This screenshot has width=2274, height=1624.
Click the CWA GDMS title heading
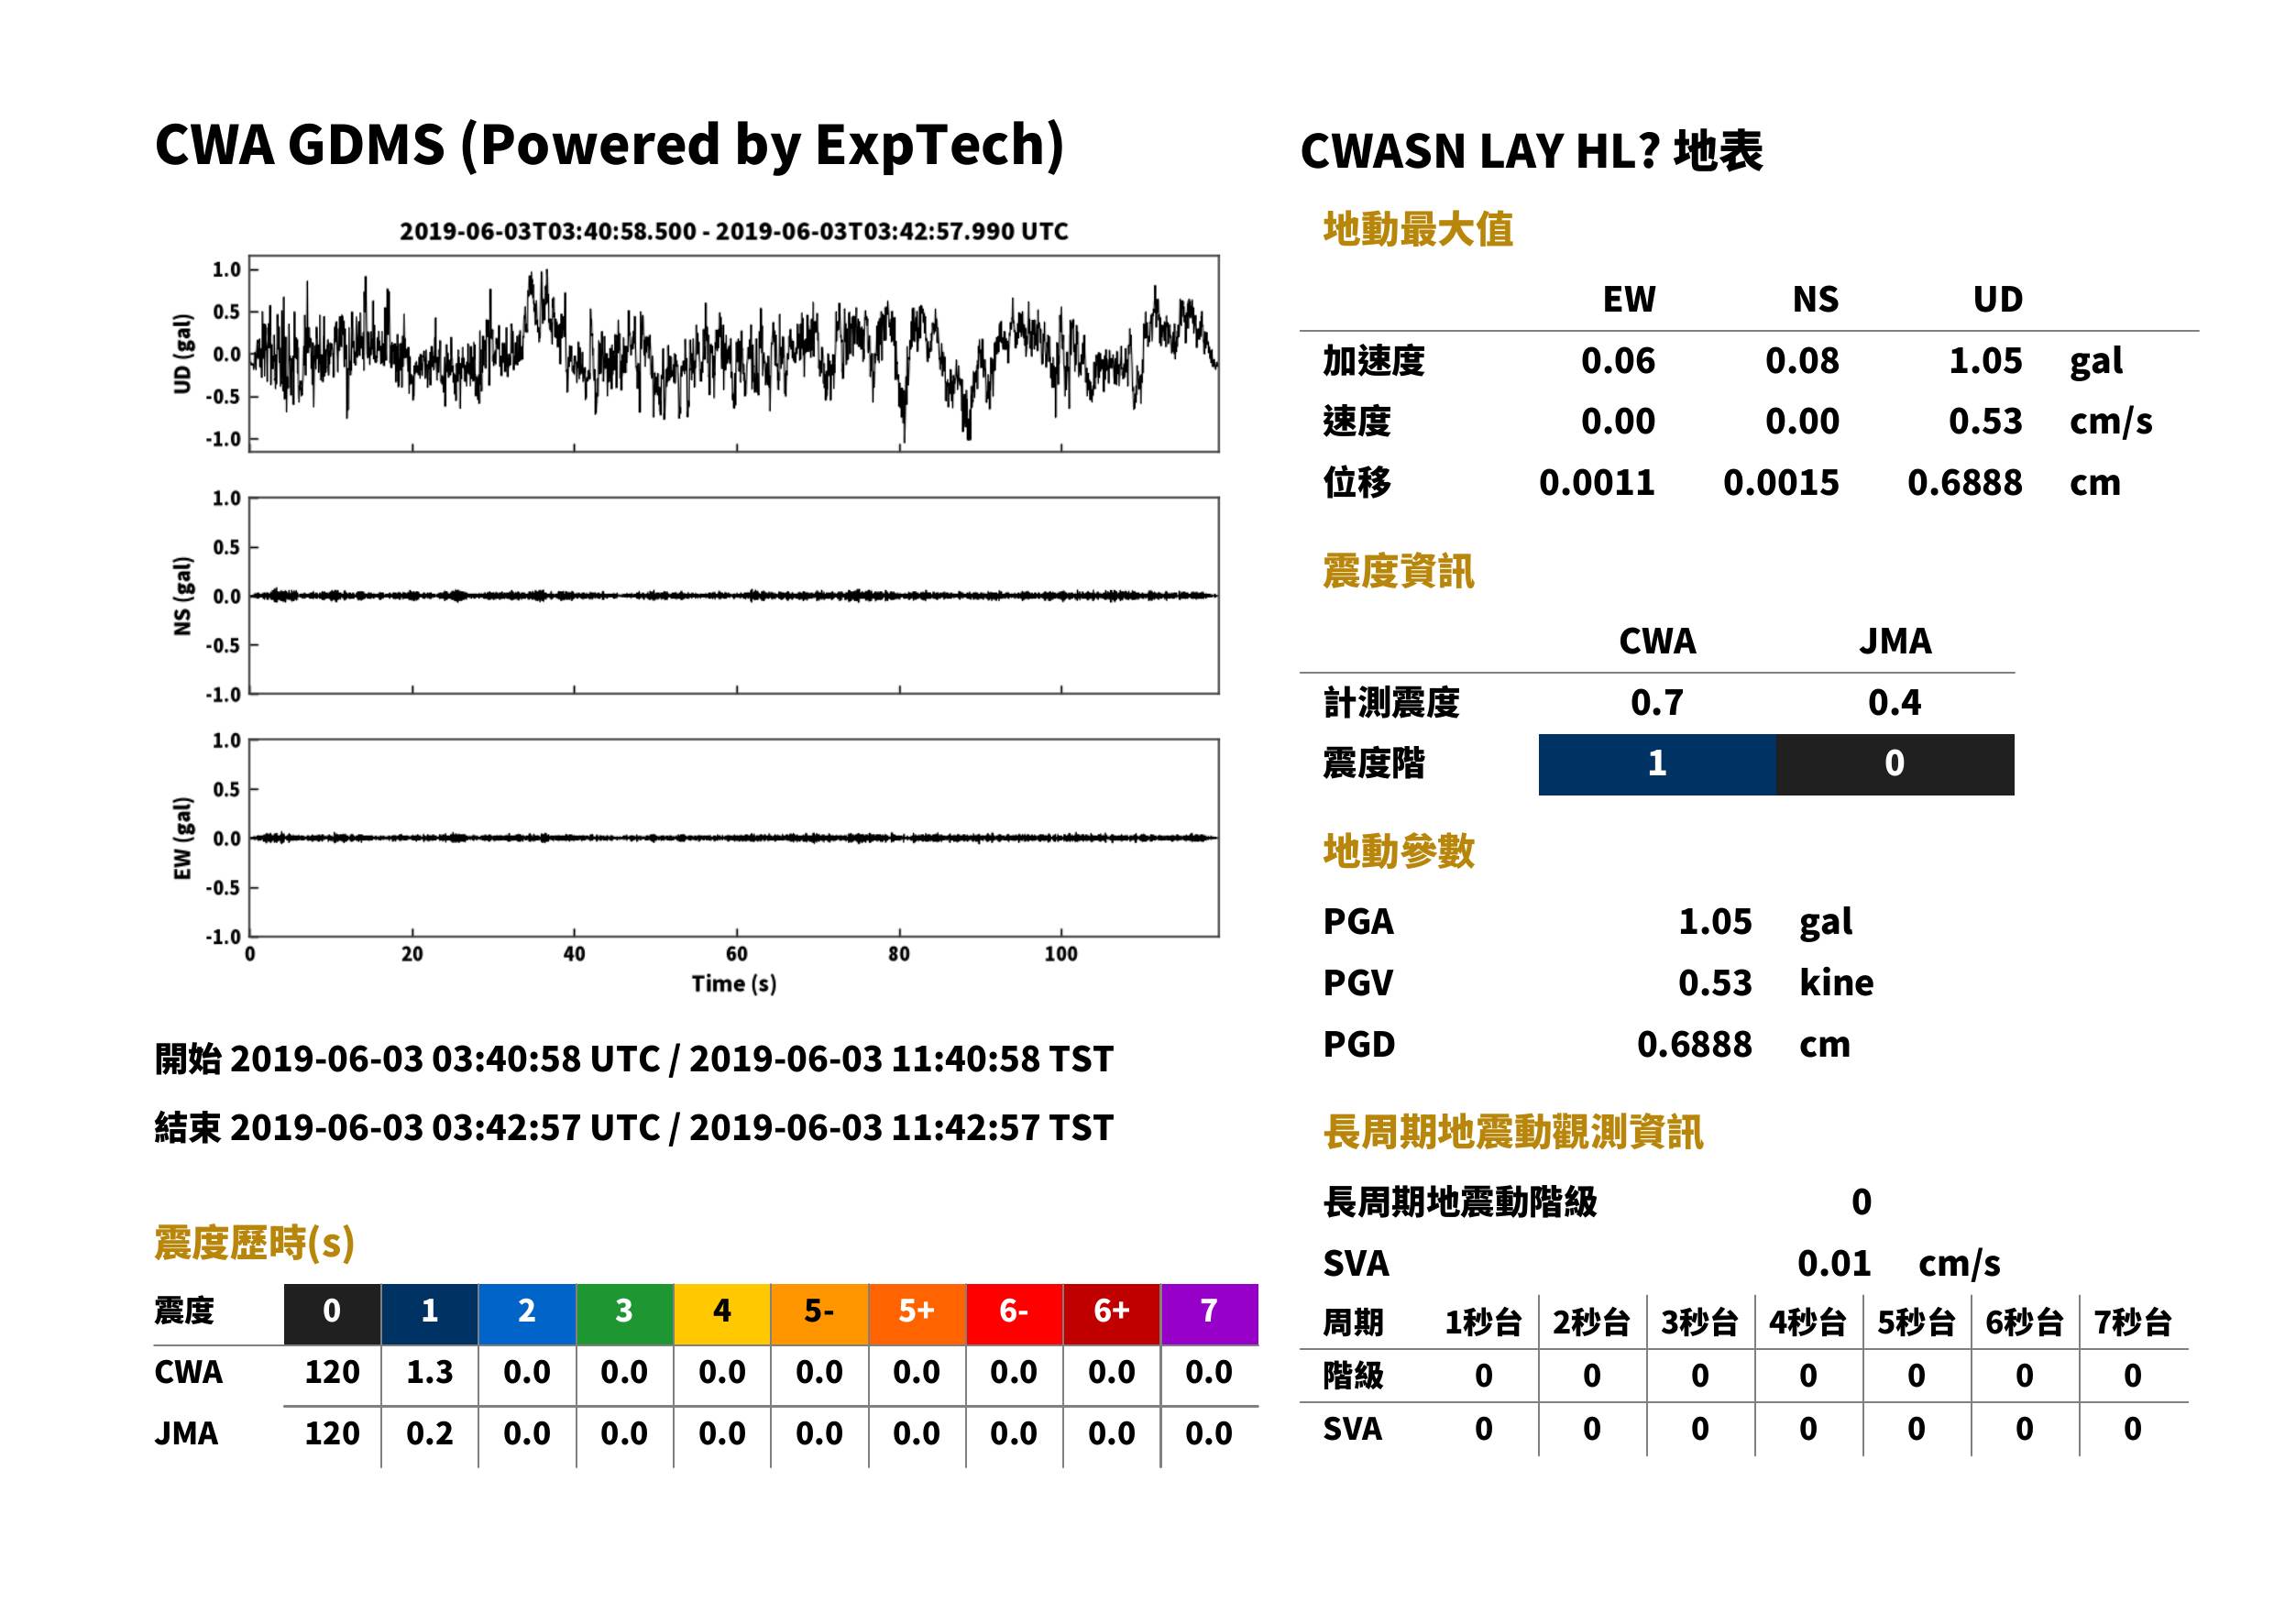pyautogui.click(x=609, y=146)
